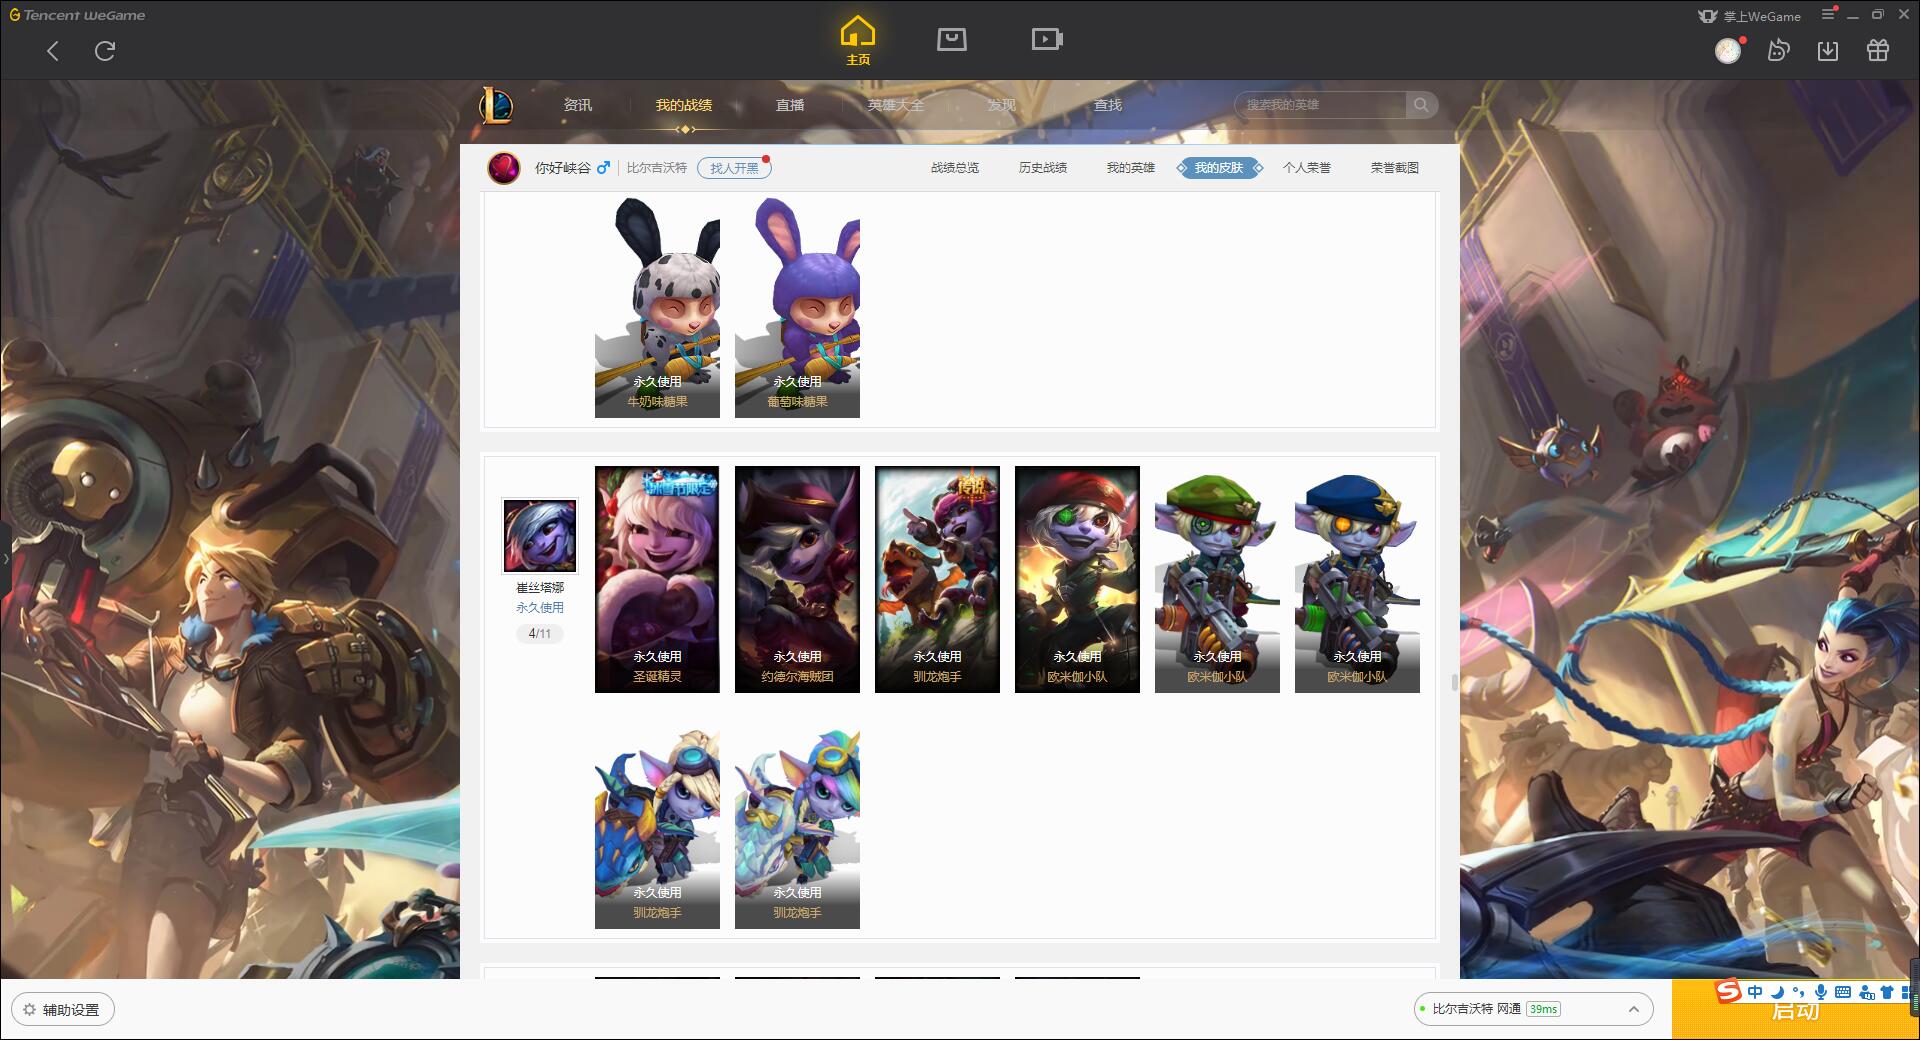Image resolution: width=1920 pixels, height=1040 pixels.
Task: Focus the 搜索我的英雄 search field
Action: [x=1321, y=105]
